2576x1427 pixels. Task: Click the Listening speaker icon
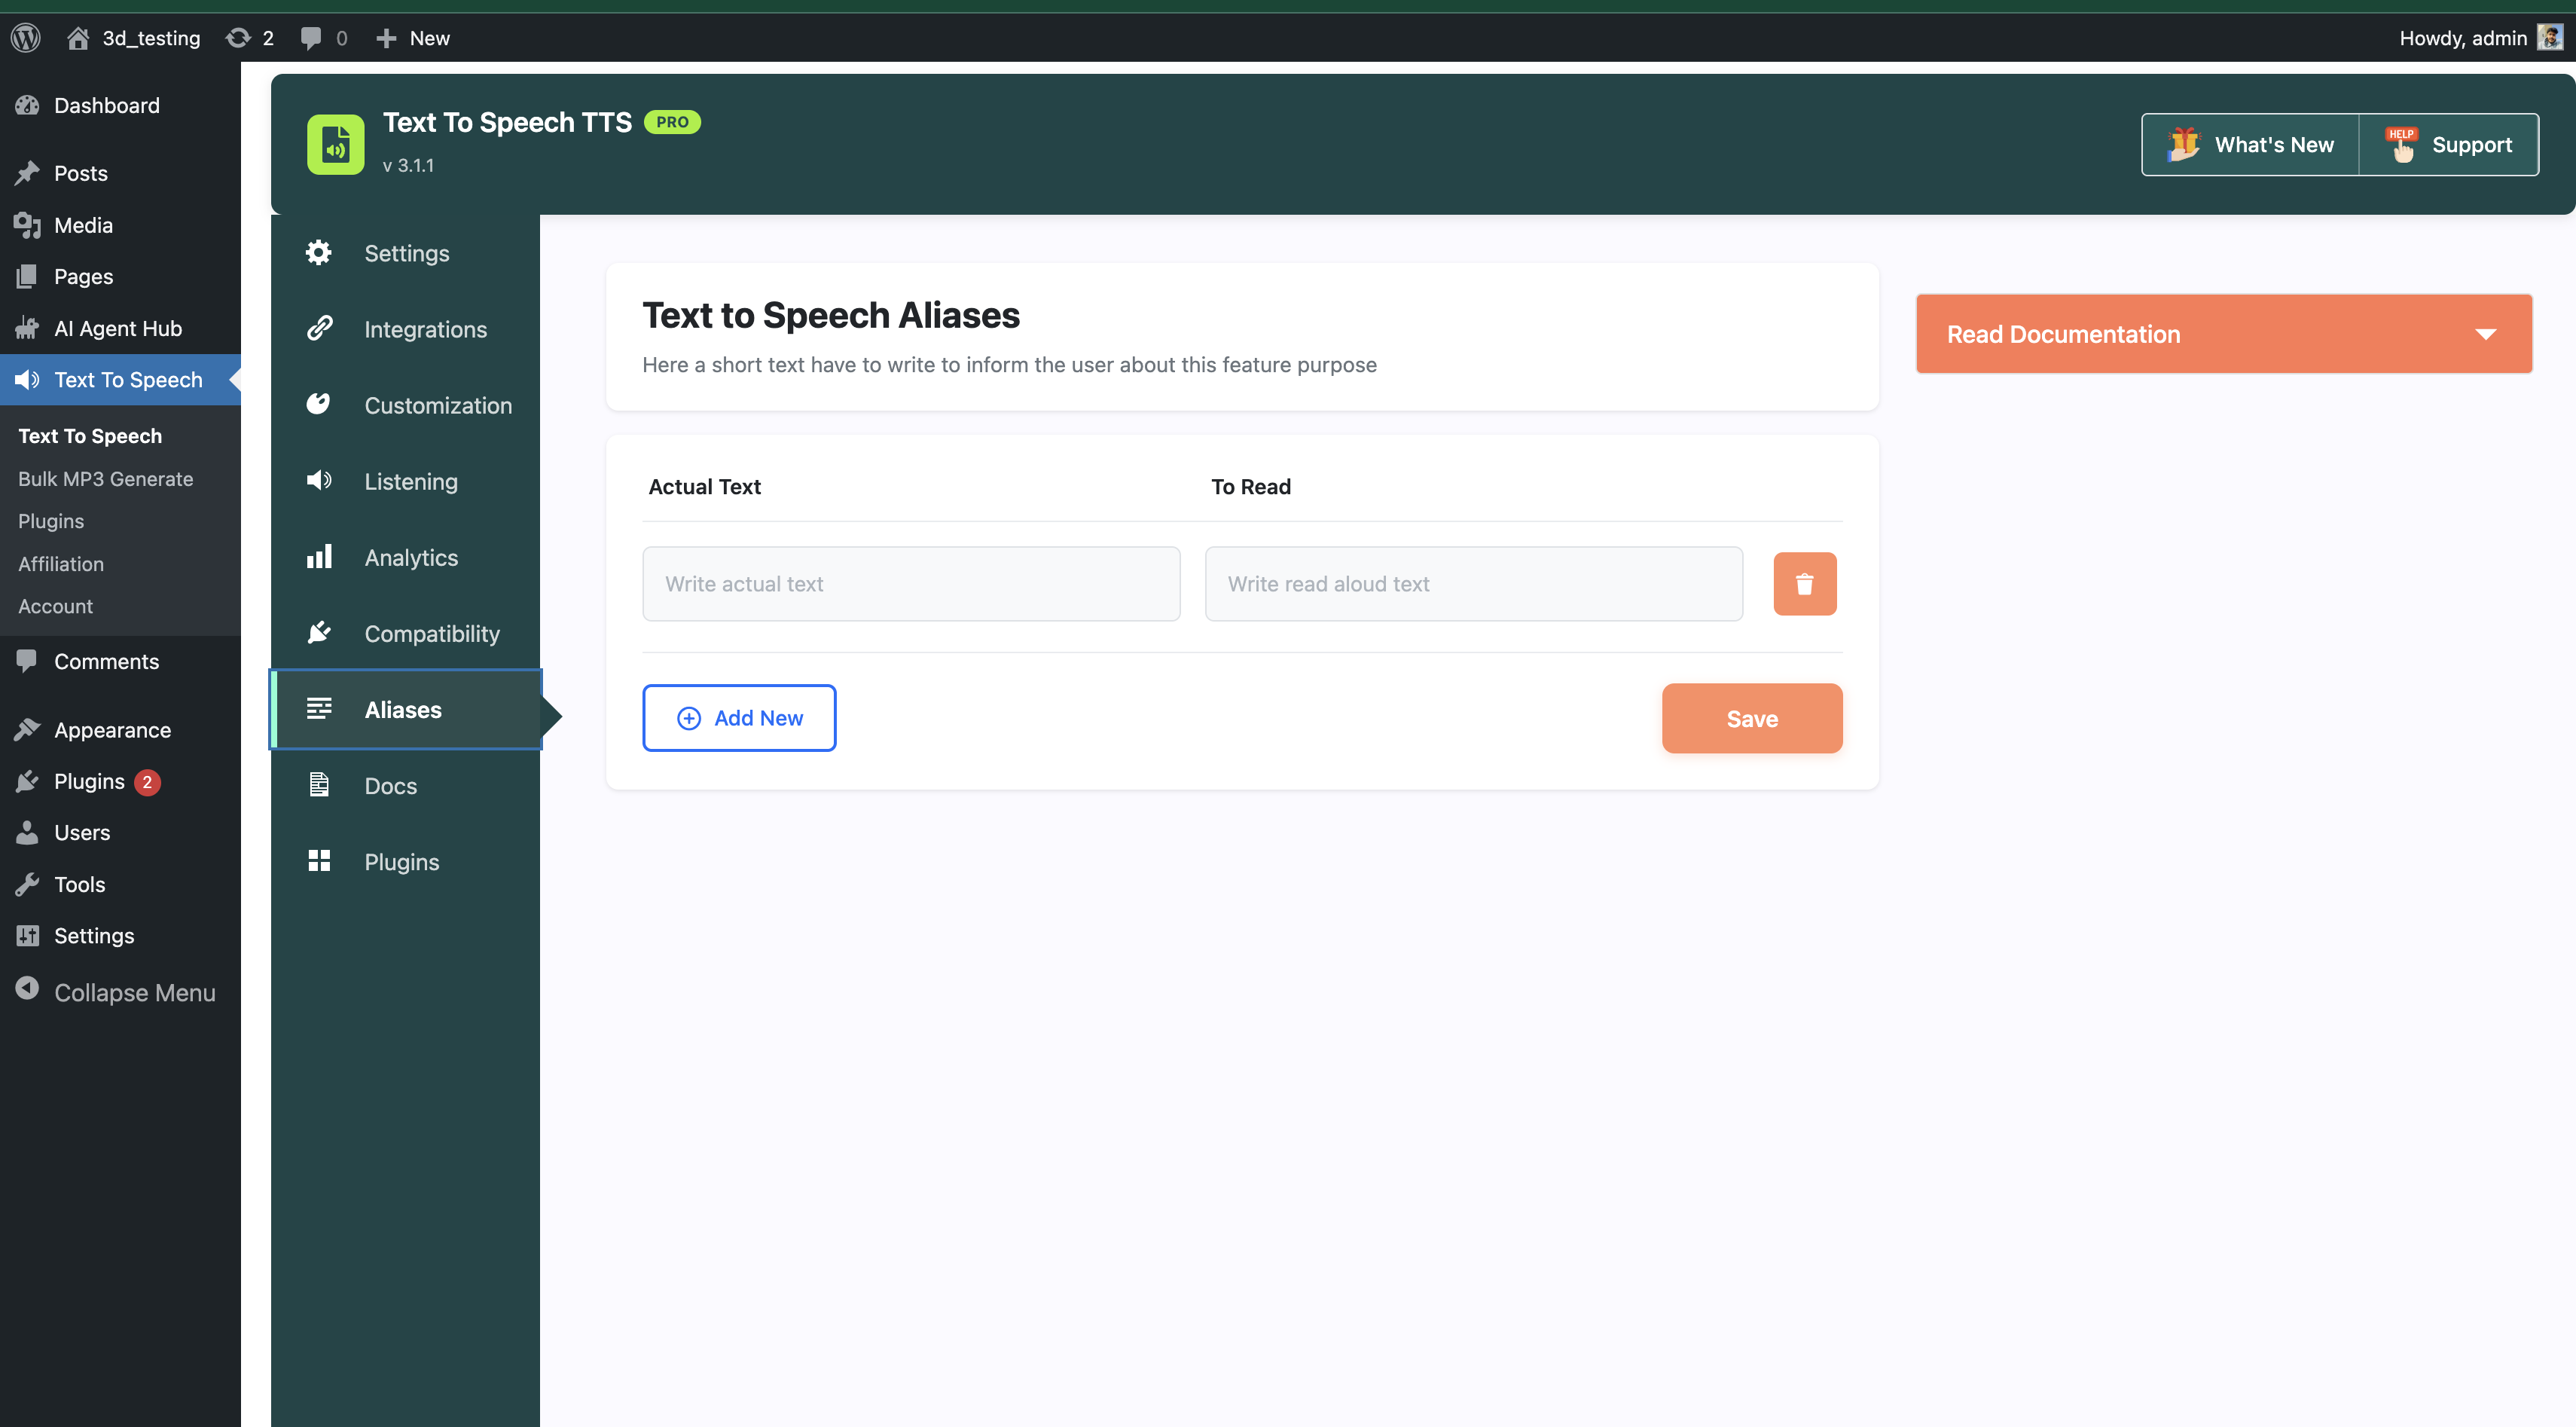(x=318, y=480)
